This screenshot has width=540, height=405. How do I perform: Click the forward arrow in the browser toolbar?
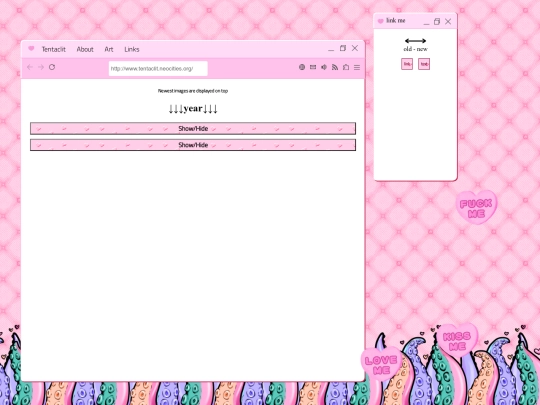(41, 67)
